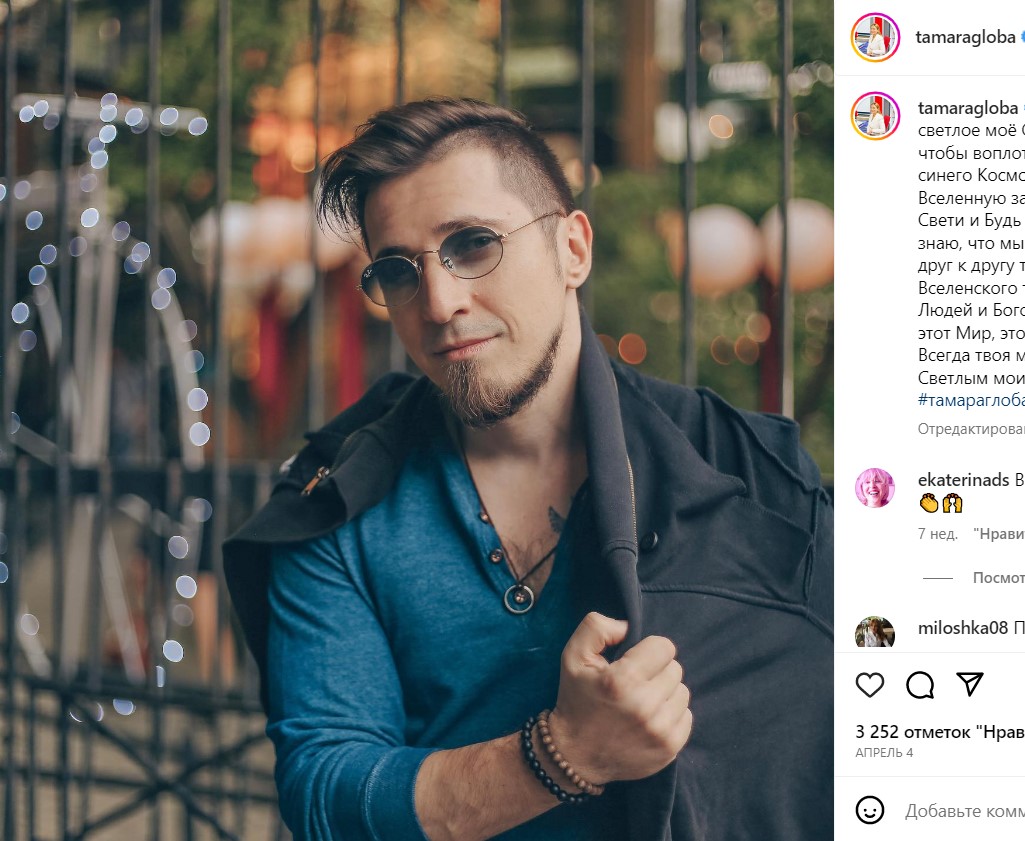The height and width of the screenshot is (841, 1025).
Task: Click the main post photo
Action: point(417,420)
